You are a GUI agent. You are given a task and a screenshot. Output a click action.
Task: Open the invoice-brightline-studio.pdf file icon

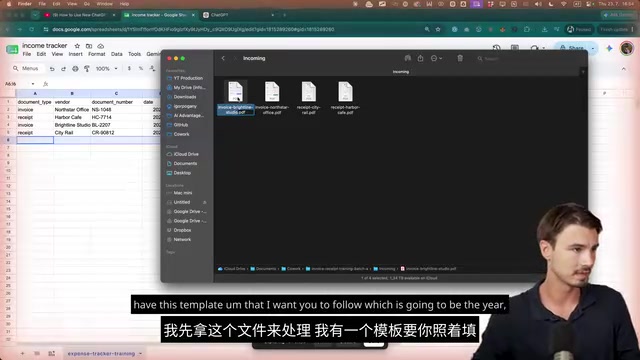point(236,91)
